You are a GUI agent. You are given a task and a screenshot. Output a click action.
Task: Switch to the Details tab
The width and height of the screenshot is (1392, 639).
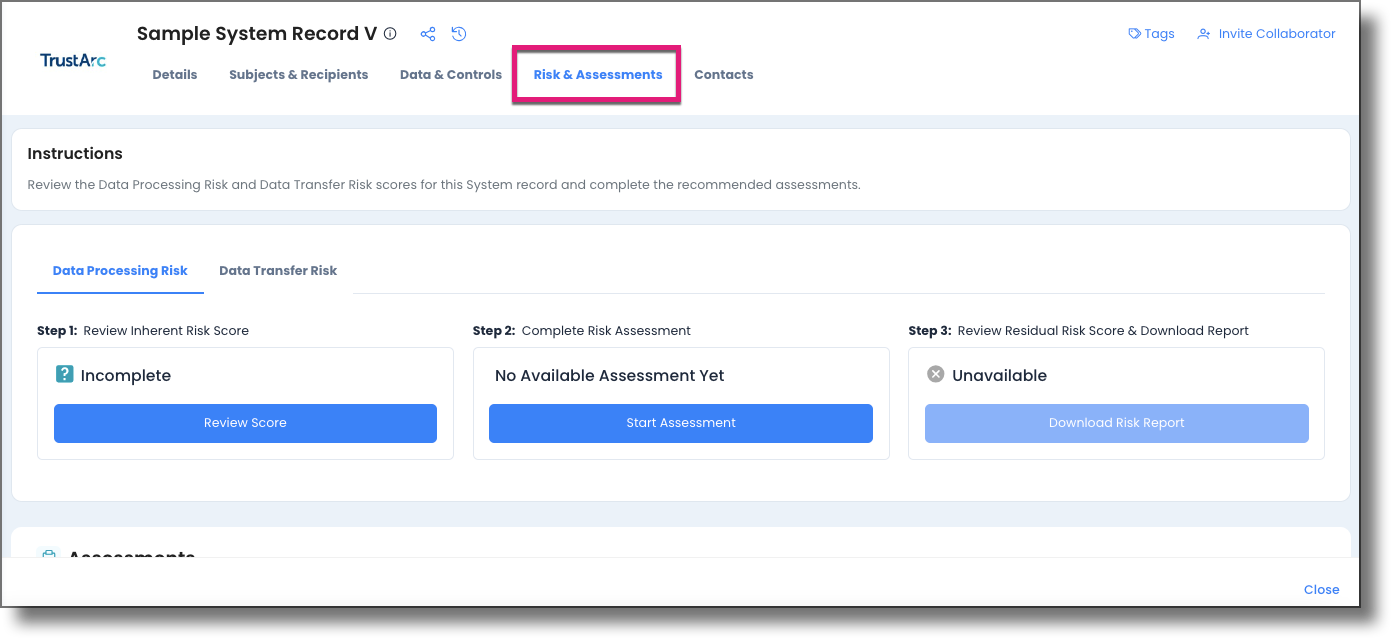coord(175,74)
